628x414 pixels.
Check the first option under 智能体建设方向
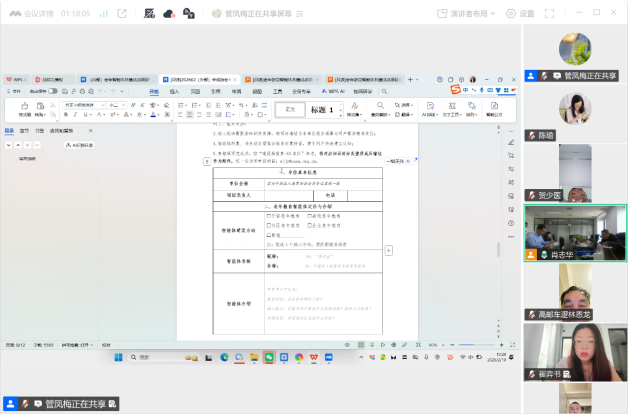[268, 216]
